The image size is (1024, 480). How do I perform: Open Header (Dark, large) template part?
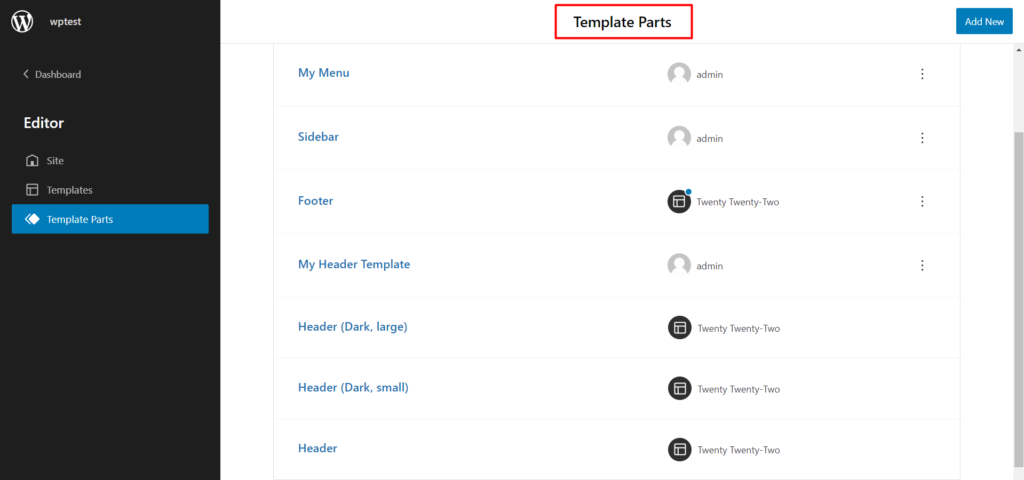point(353,327)
